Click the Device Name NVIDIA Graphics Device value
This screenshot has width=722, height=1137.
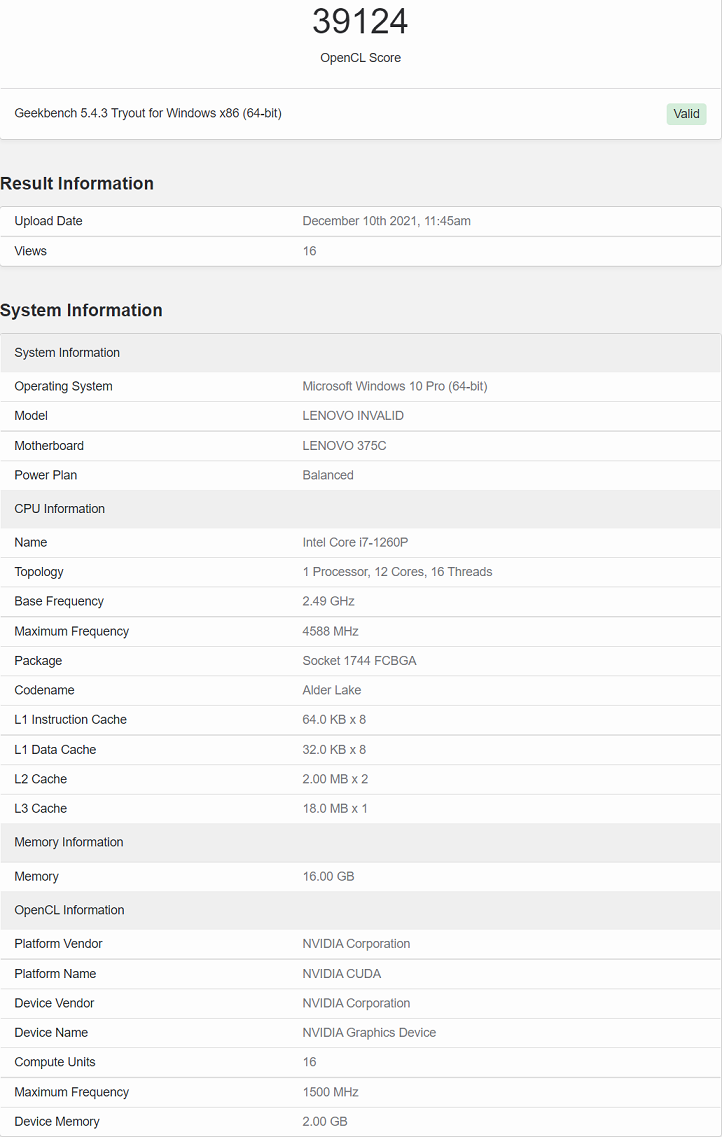pos(369,1033)
